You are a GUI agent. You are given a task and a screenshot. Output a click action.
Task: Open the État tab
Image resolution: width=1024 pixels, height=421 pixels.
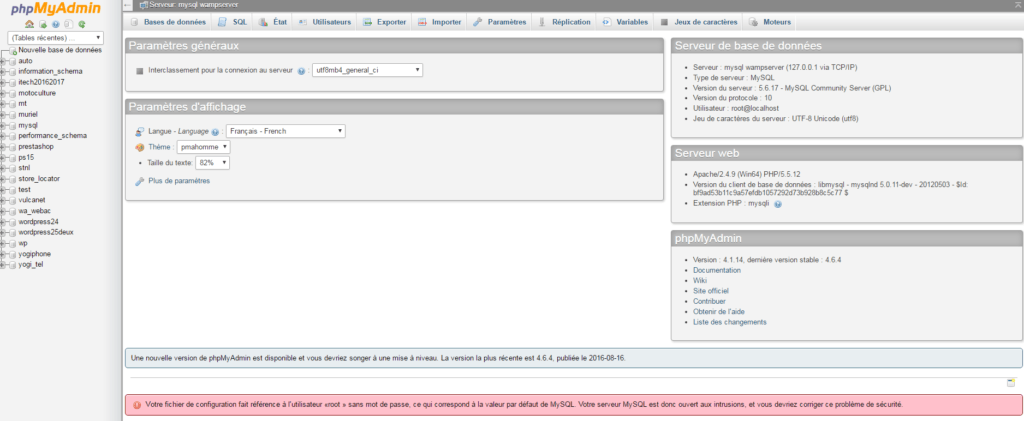(272, 22)
